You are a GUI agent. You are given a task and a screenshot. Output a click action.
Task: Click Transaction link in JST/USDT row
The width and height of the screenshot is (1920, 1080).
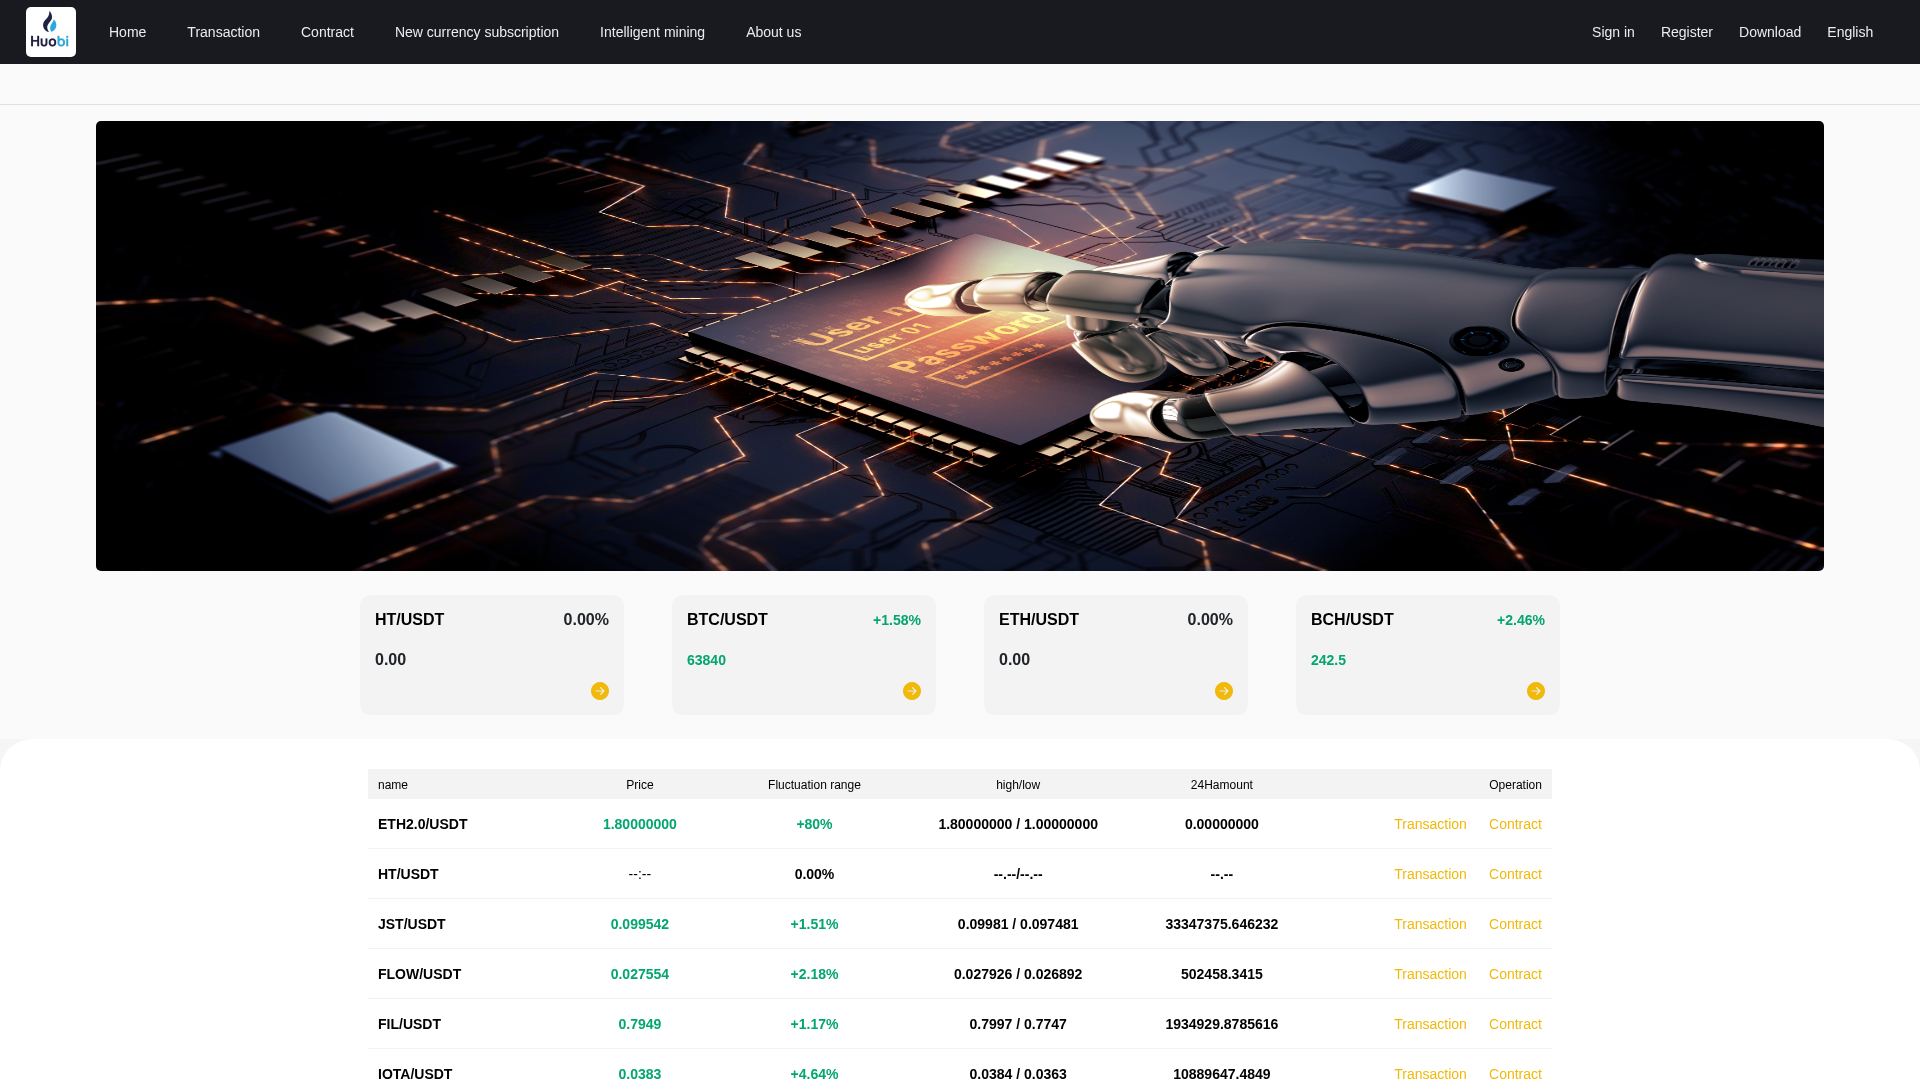(x=1430, y=924)
